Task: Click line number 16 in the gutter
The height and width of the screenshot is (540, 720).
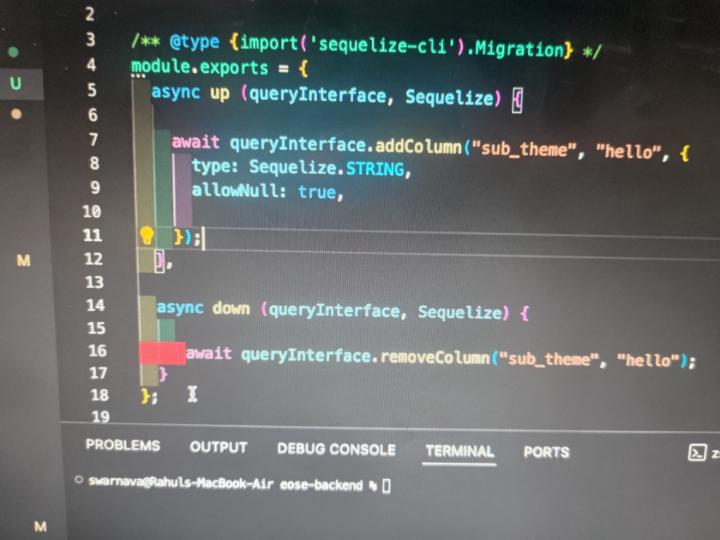Action: pos(97,351)
